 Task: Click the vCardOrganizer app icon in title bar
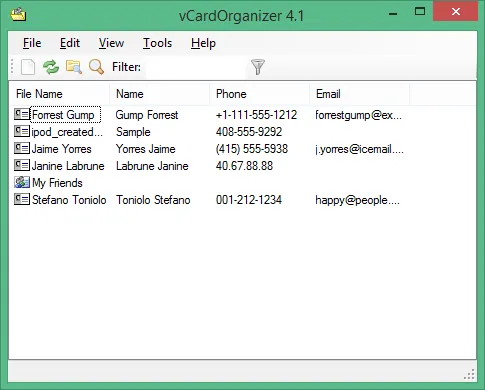click(x=18, y=14)
